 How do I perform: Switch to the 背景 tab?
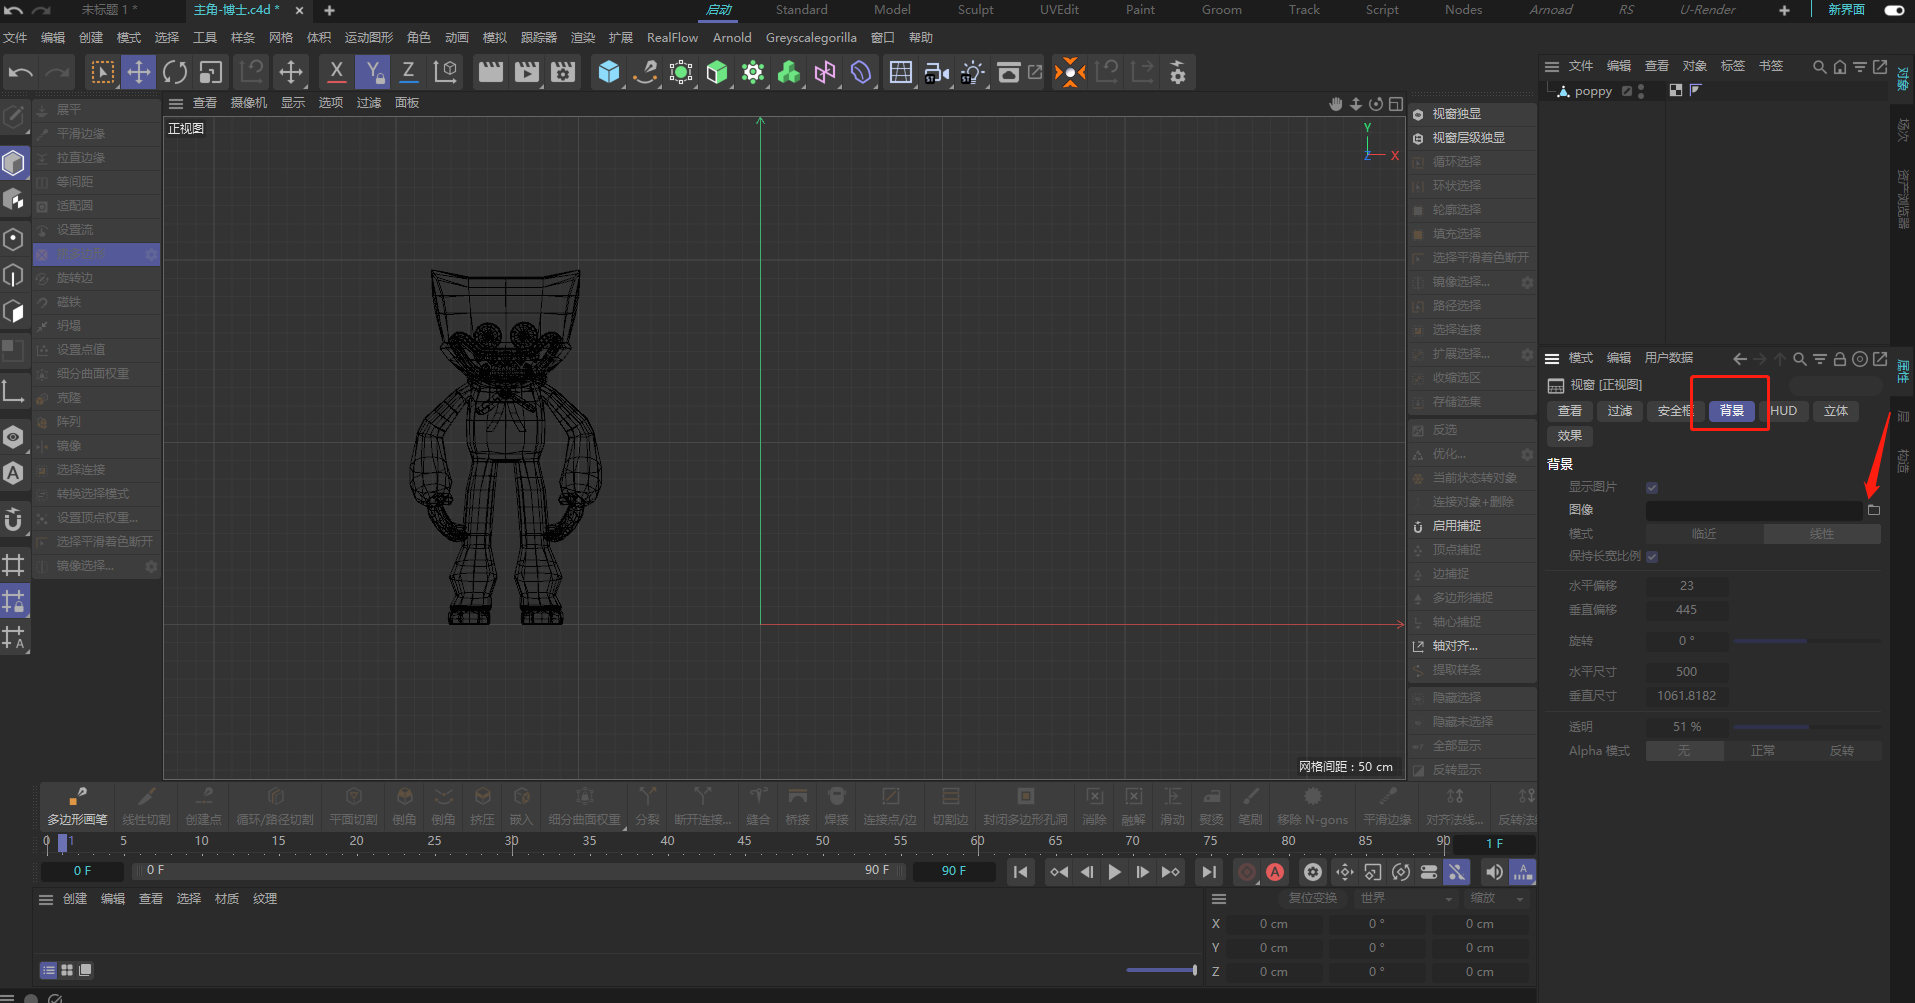click(1732, 411)
